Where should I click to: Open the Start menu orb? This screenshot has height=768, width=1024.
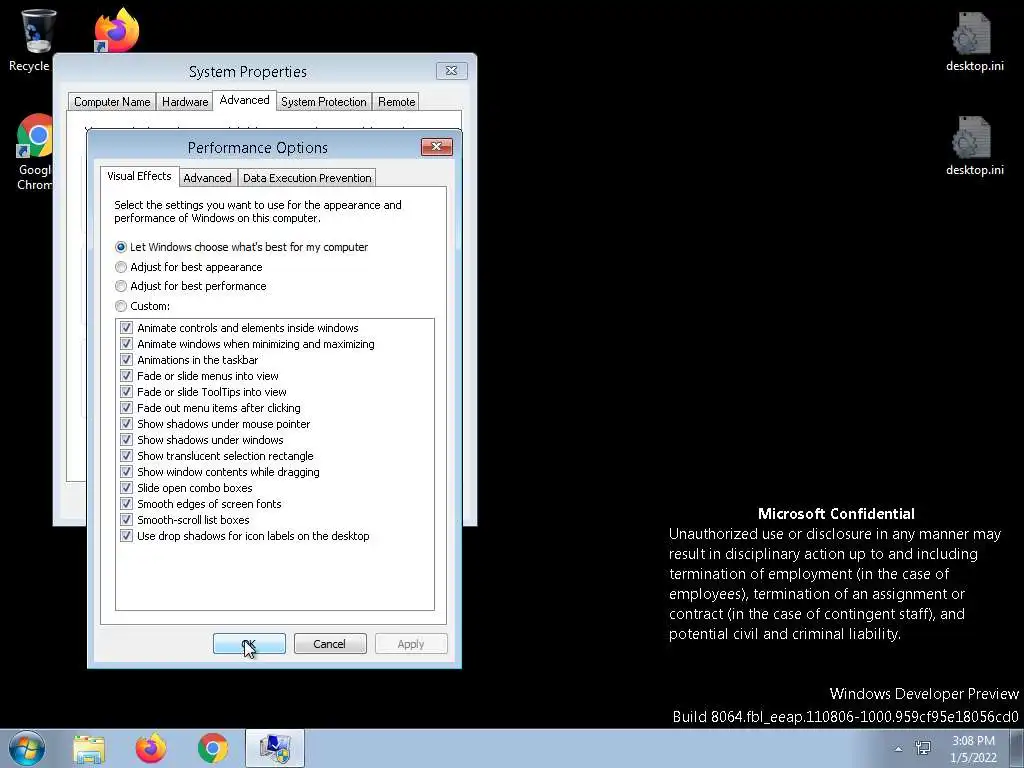coord(27,748)
